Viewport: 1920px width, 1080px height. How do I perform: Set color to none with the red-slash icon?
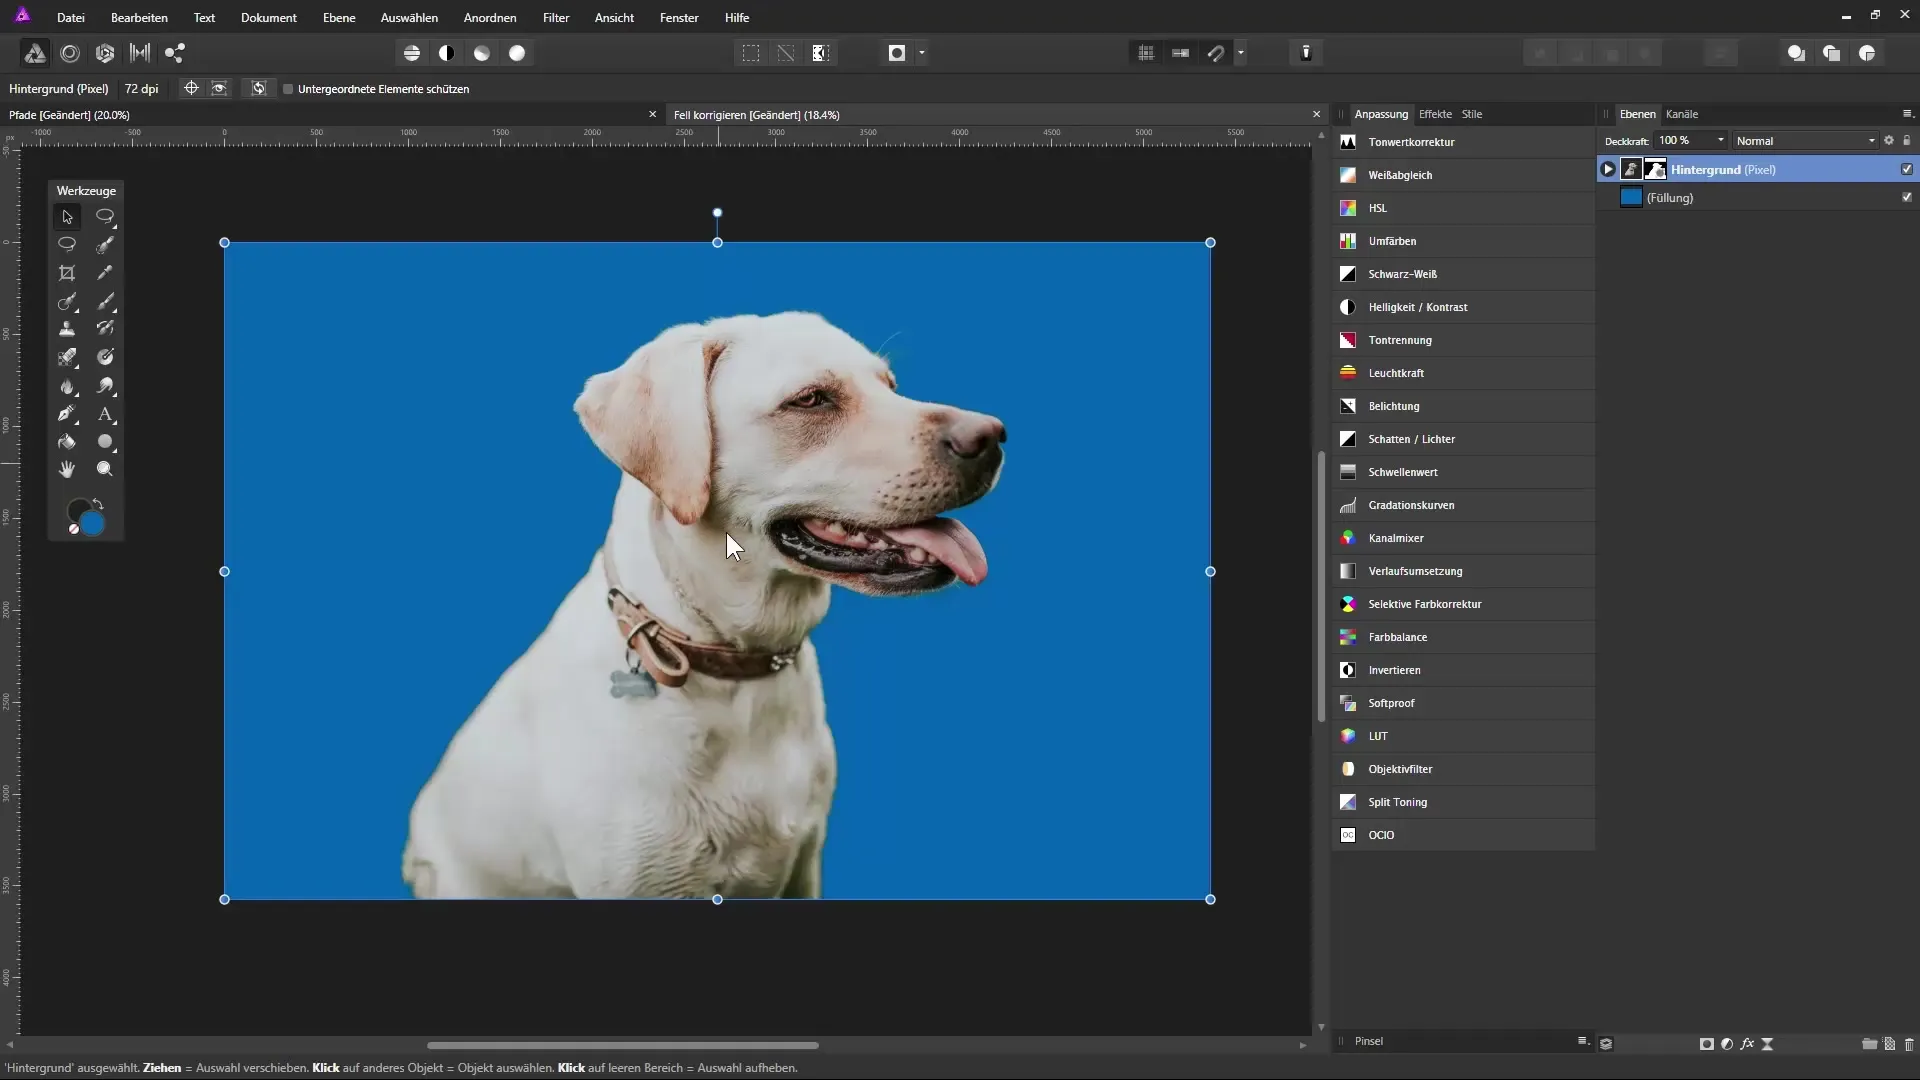[x=73, y=529]
